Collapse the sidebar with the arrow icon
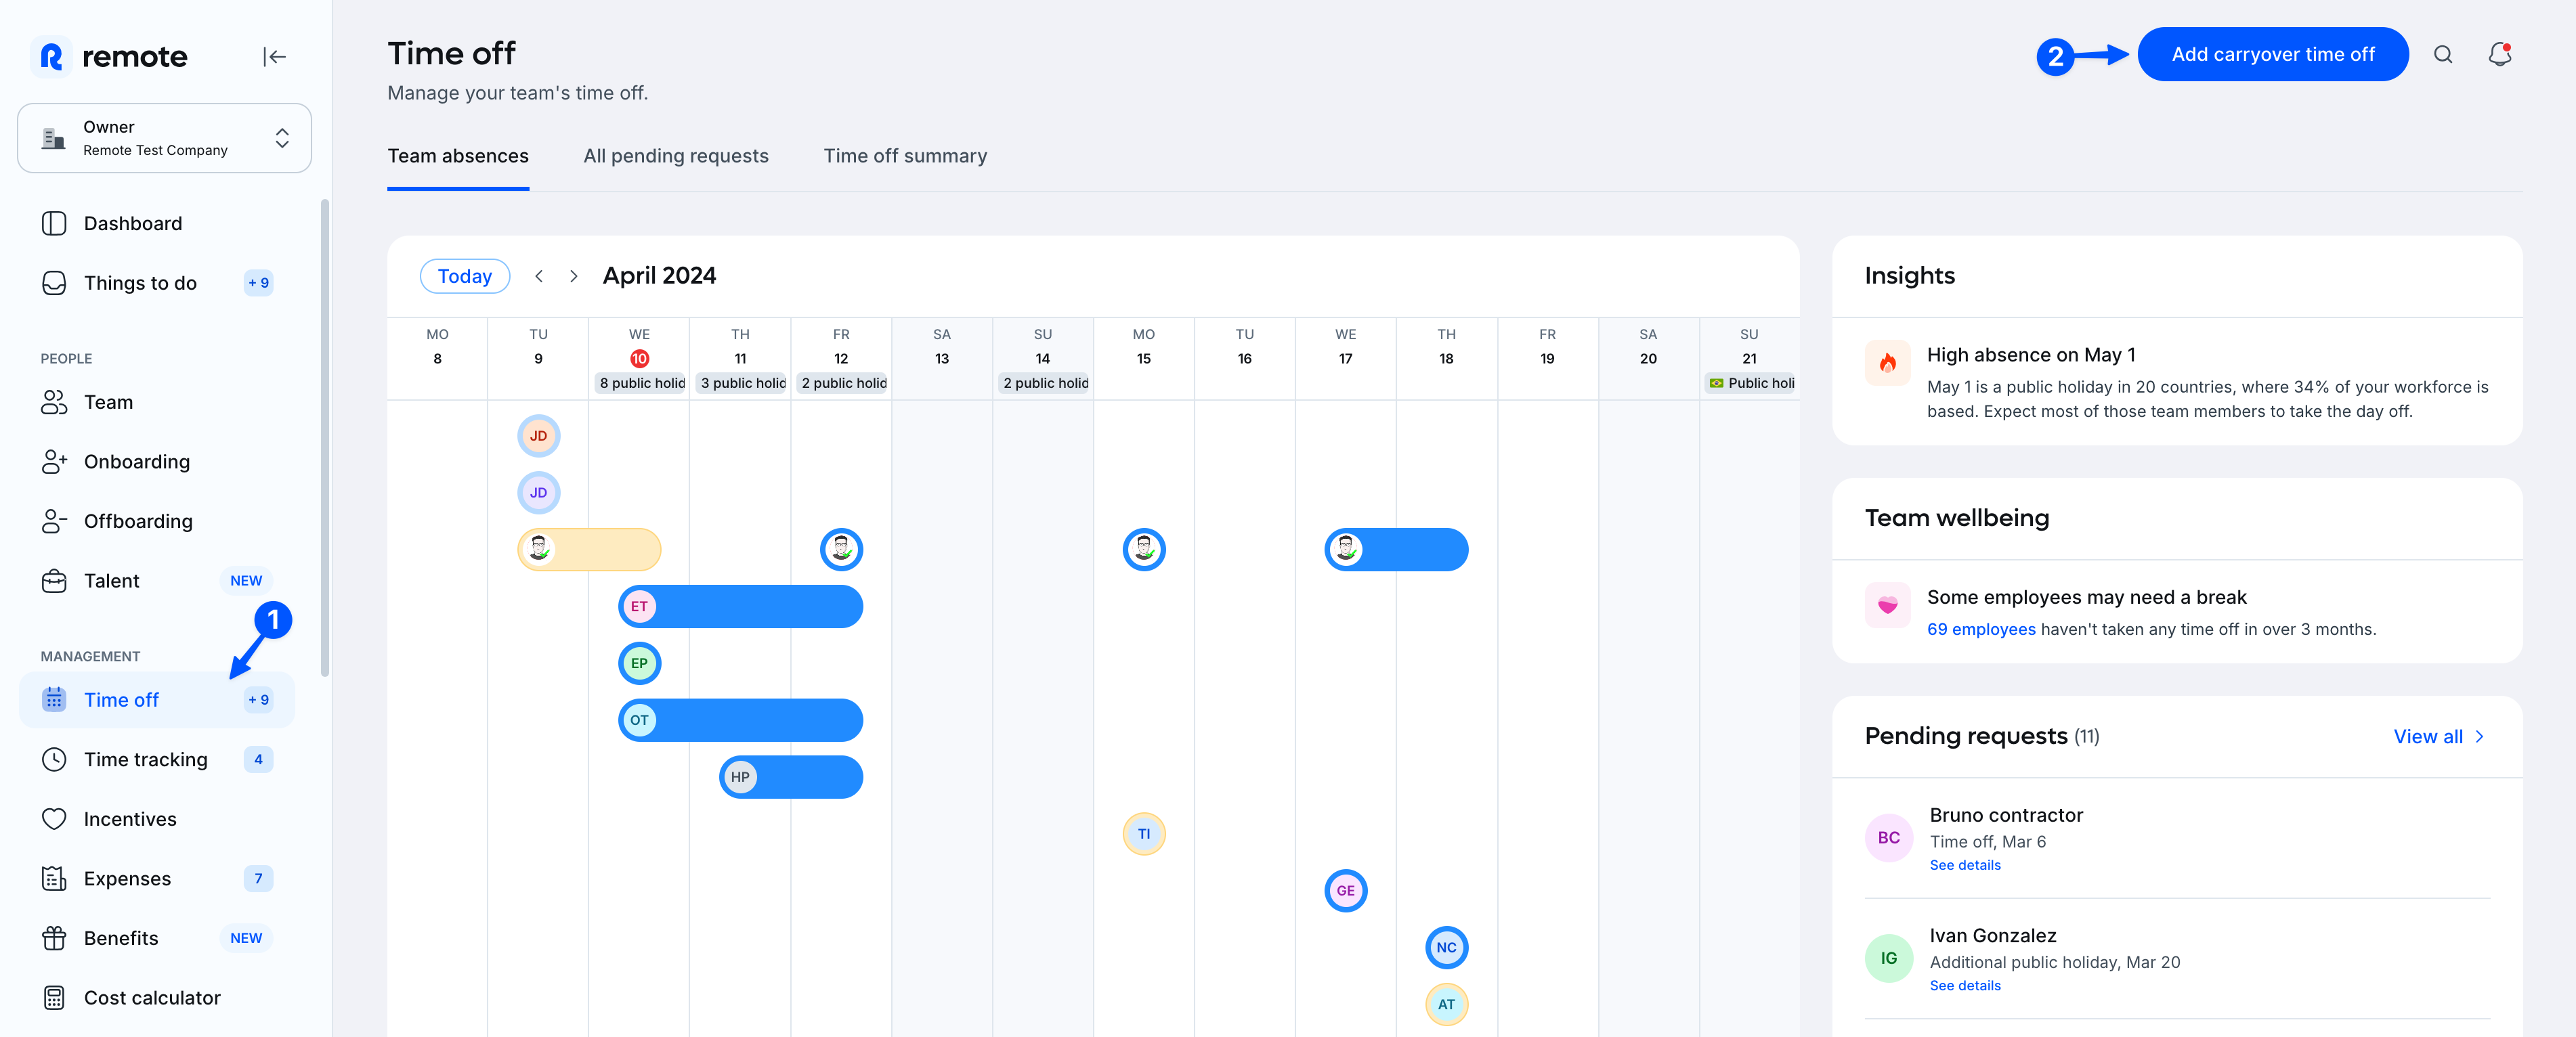Screen dimensions: 2576x1037 (x=275, y=57)
